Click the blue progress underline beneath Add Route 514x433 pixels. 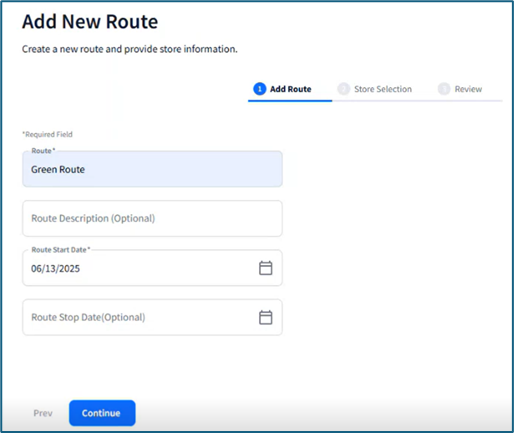pos(290,101)
